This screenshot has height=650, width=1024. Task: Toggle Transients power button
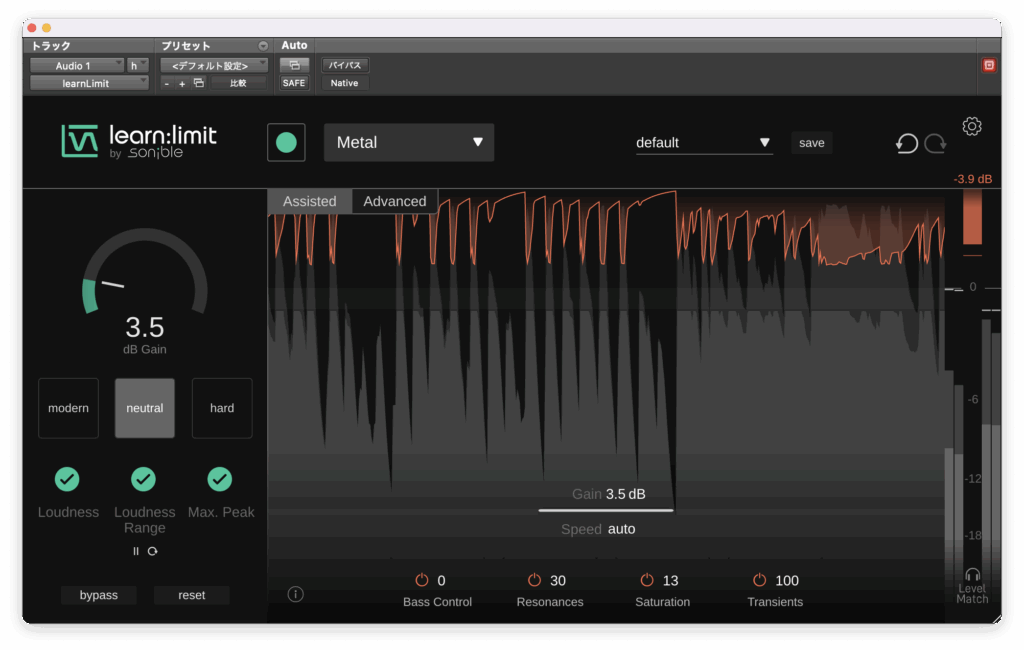760,580
